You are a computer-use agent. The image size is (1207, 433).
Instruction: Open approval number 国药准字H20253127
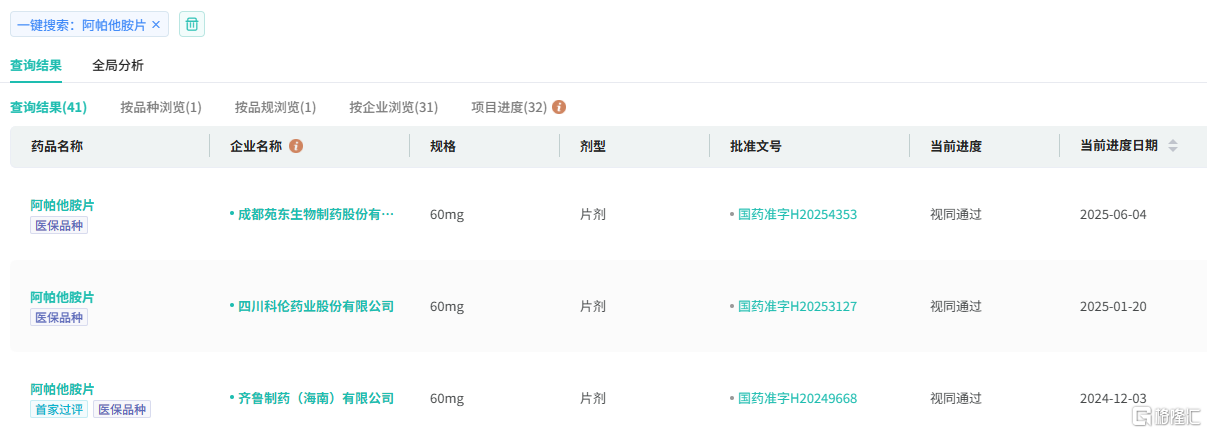click(797, 306)
